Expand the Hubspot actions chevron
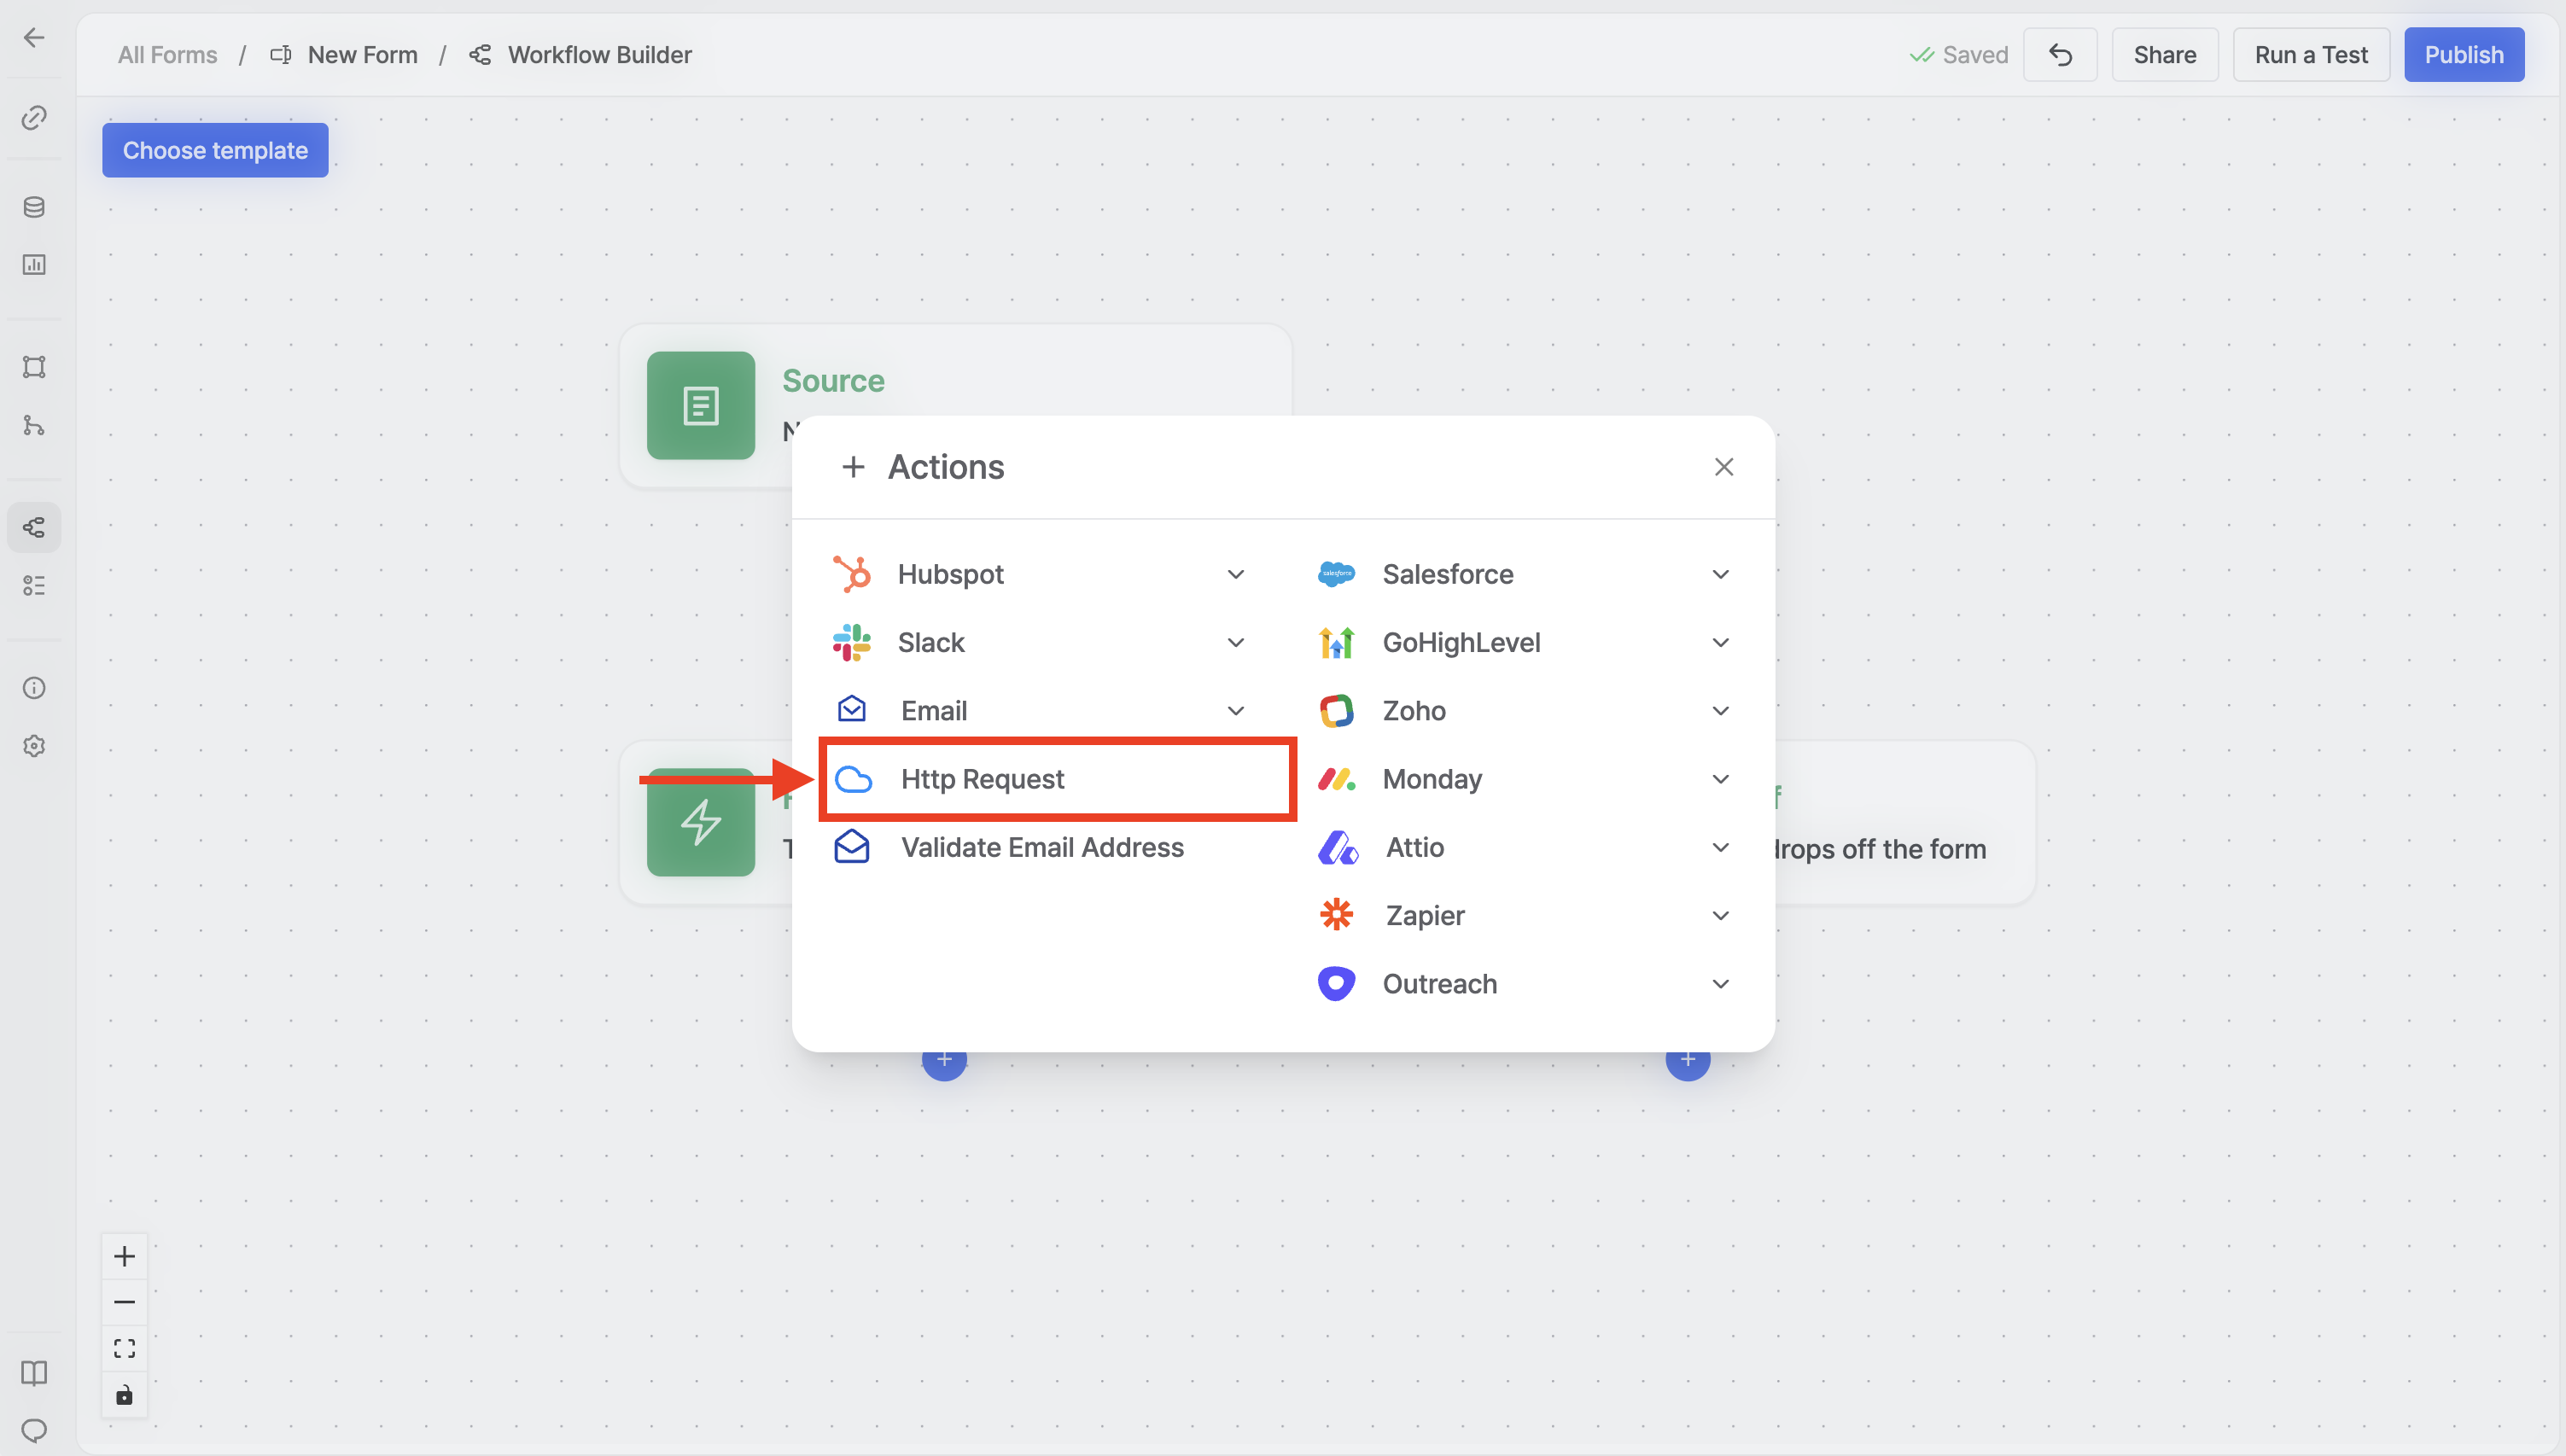Viewport: 2566px width, 1456px height. click(1236, 574)
